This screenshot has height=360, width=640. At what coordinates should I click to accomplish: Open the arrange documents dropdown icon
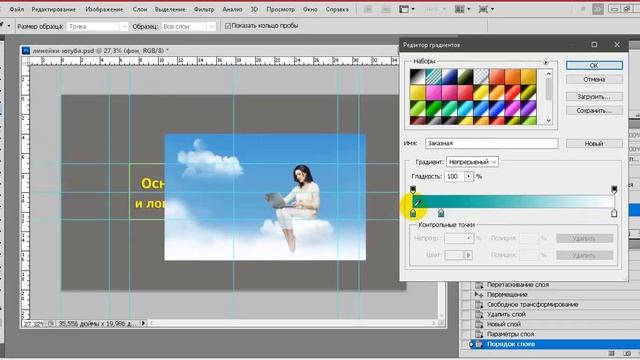(x=462, y=9)
